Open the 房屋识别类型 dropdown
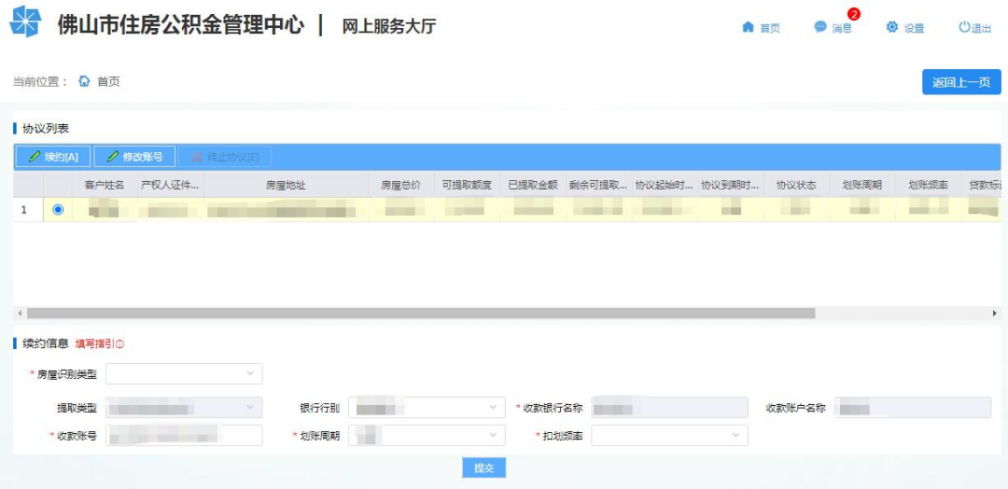Screen dimensions: 1008x489 [x=184, y=374]
